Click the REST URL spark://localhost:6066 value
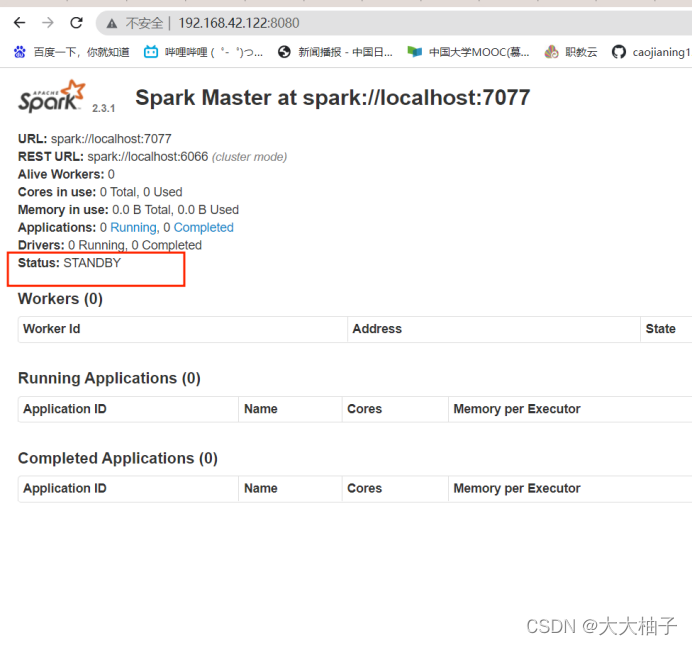 [148, 157]
